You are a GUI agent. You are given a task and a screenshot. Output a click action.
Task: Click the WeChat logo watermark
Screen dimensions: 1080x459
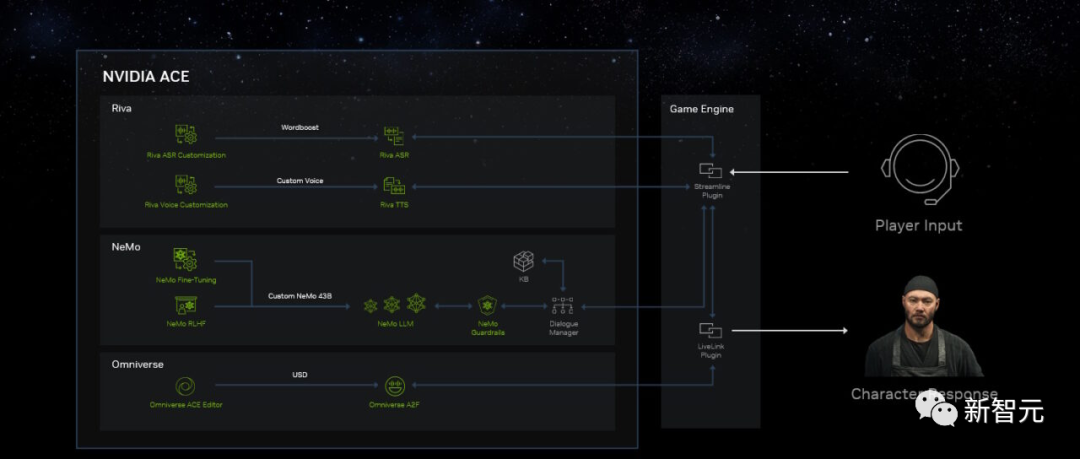coord(937,411)
